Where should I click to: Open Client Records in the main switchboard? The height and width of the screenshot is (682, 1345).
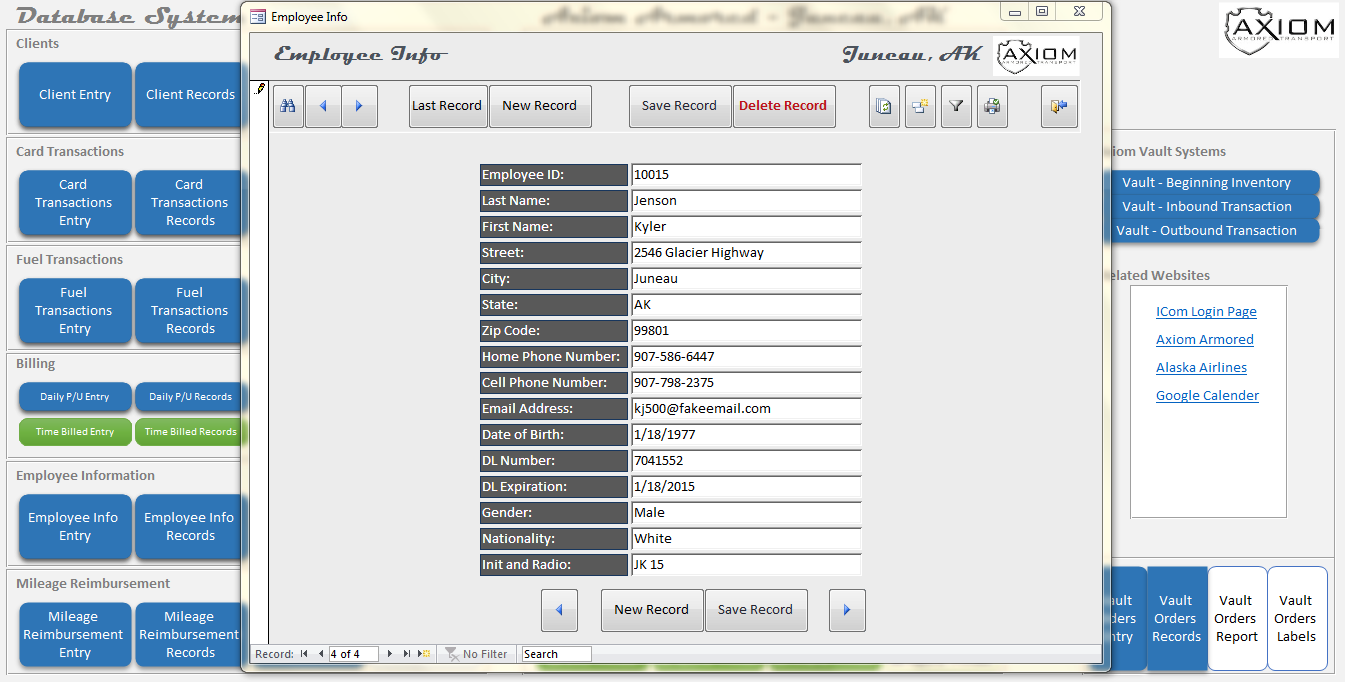click(x=189, y=95)
